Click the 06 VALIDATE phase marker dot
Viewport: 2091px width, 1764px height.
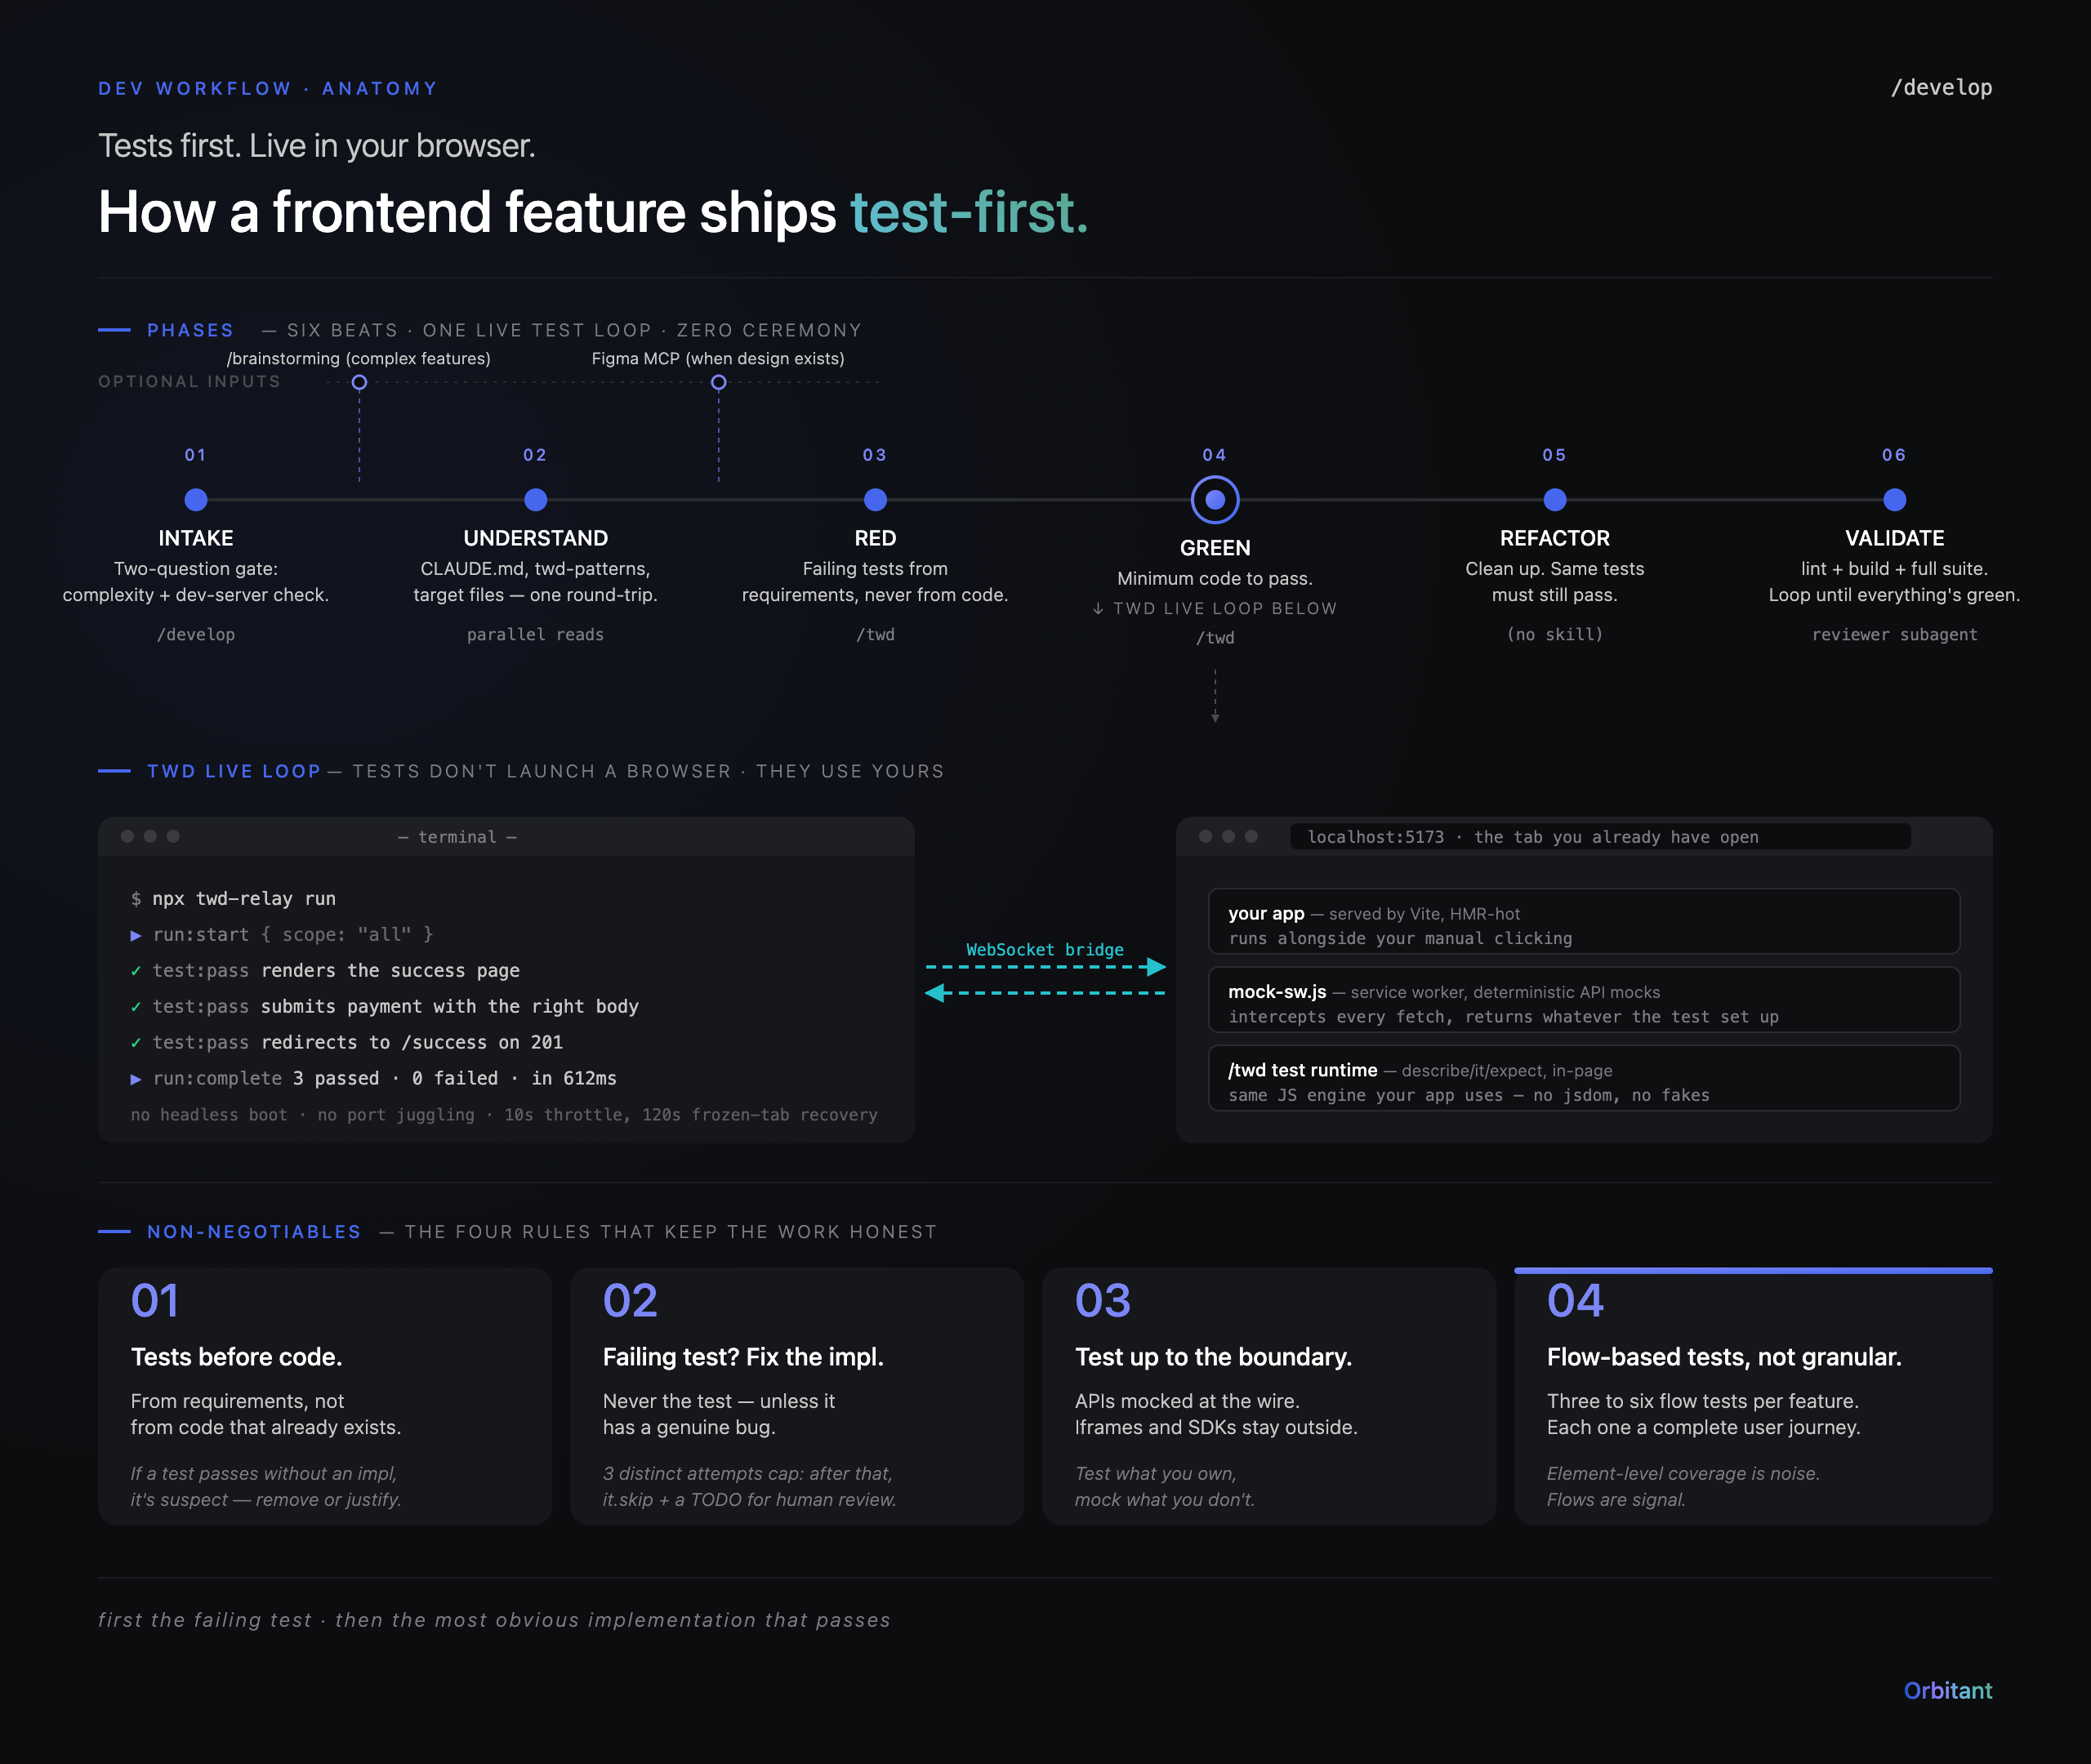point(1894,499)
